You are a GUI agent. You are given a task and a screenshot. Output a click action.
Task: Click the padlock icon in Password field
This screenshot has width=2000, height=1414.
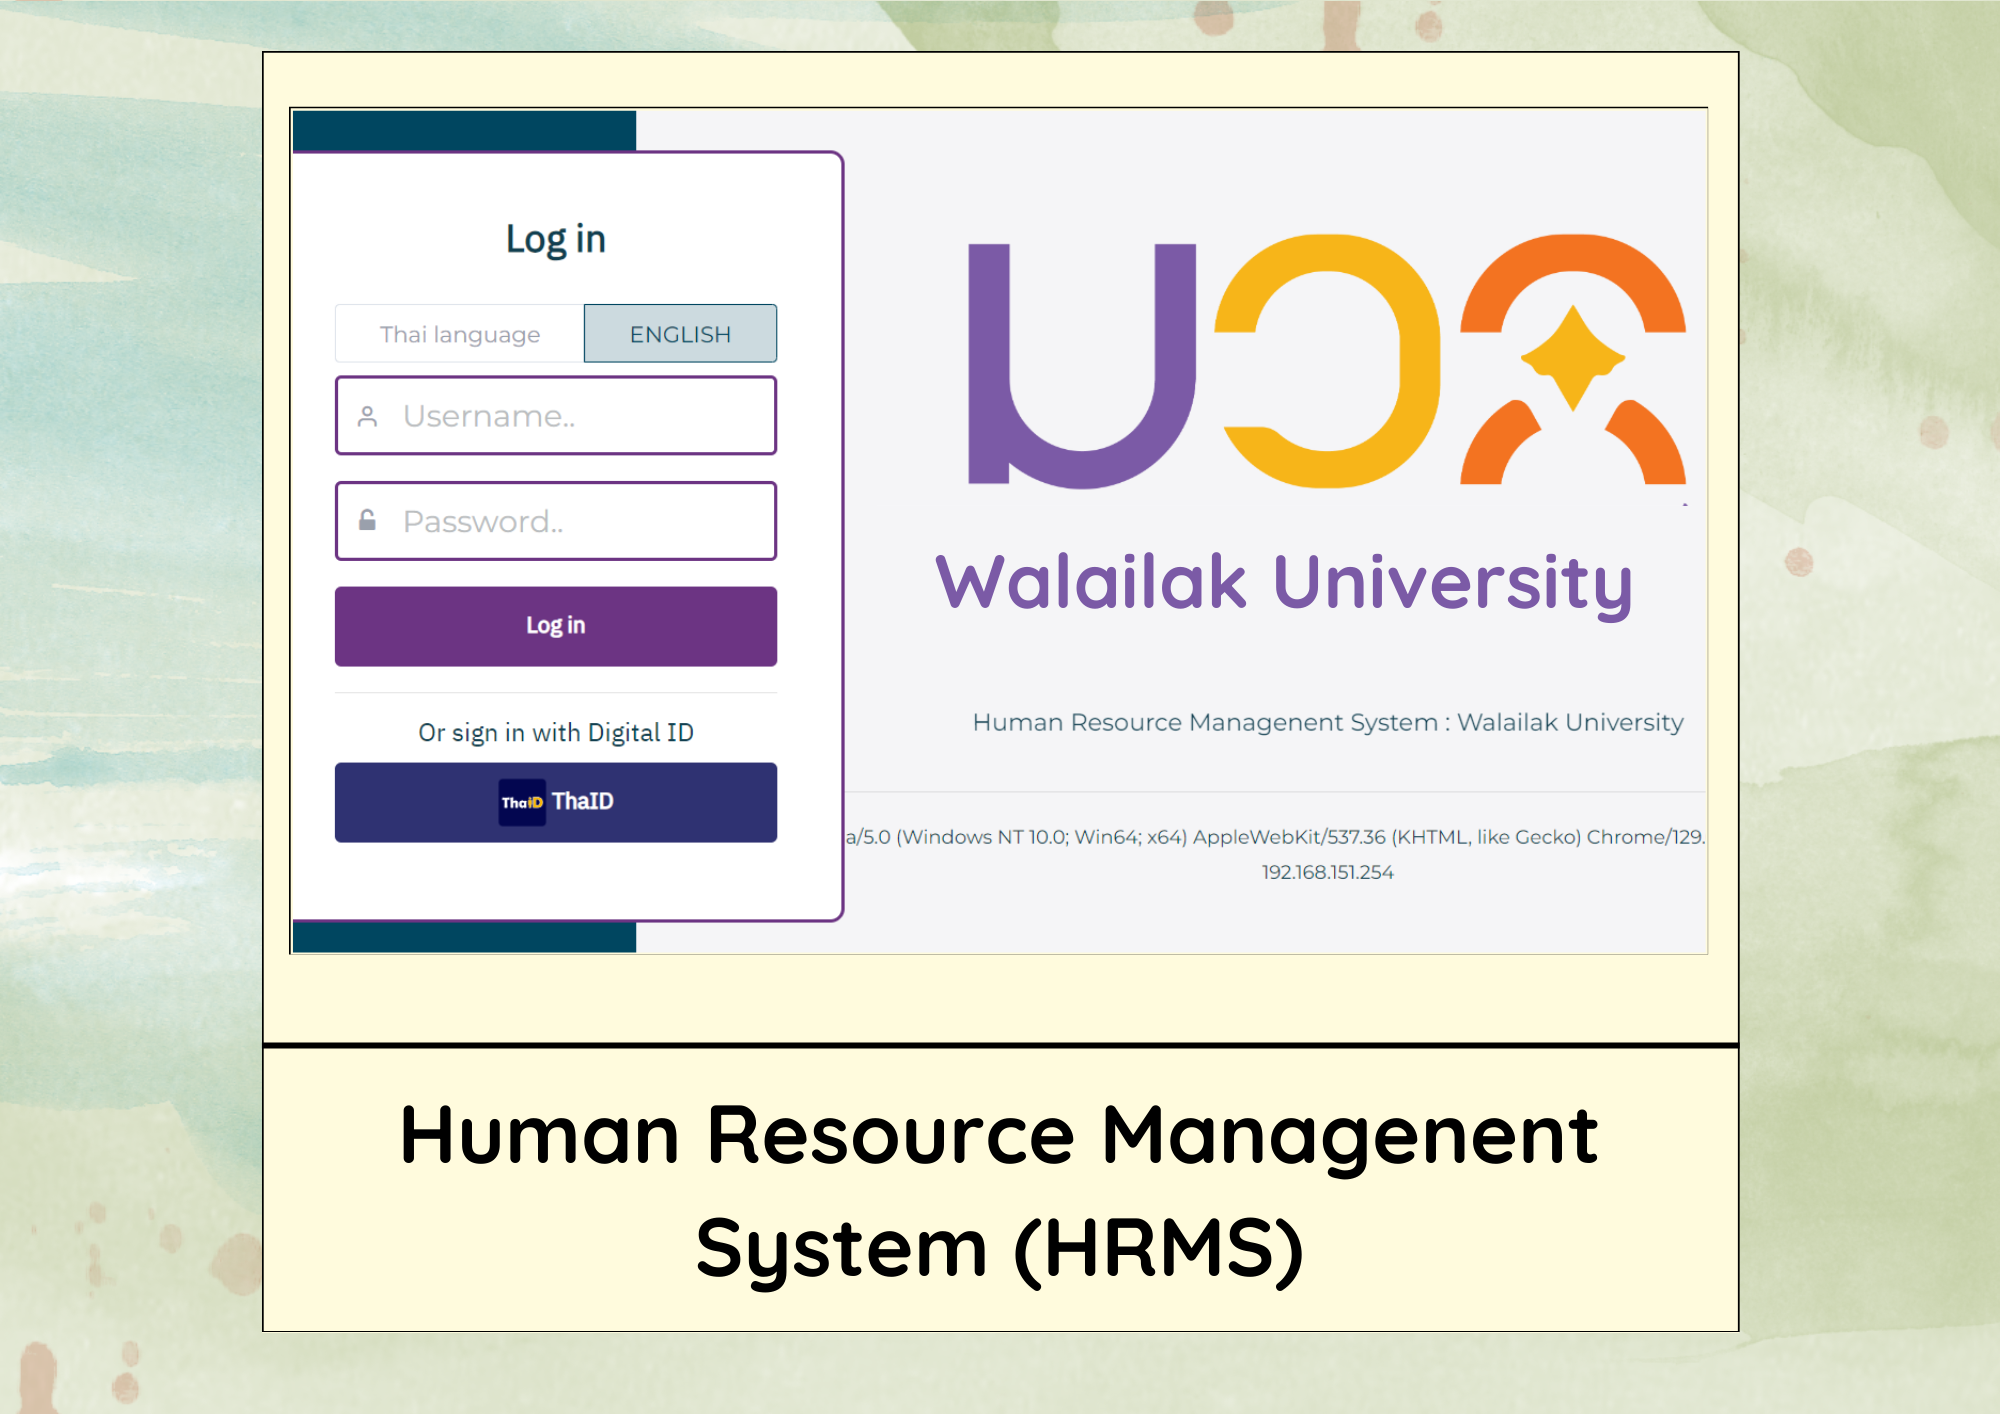tap(368, 521)
